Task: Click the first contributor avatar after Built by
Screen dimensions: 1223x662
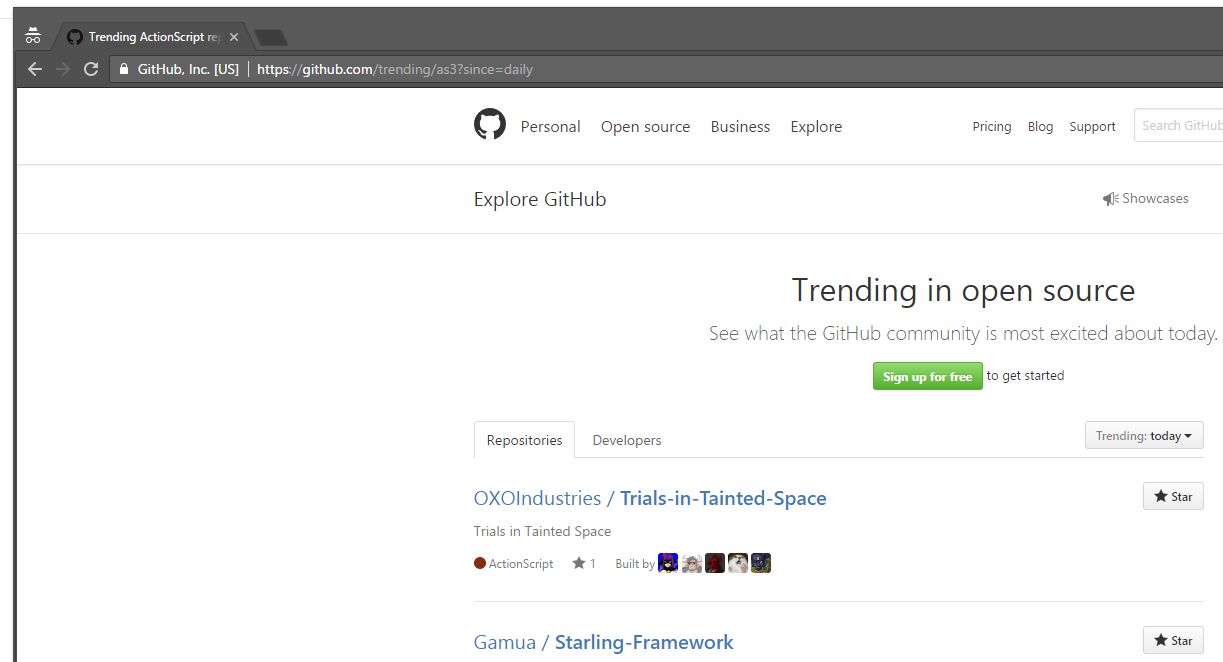Action: pos(668,563)
